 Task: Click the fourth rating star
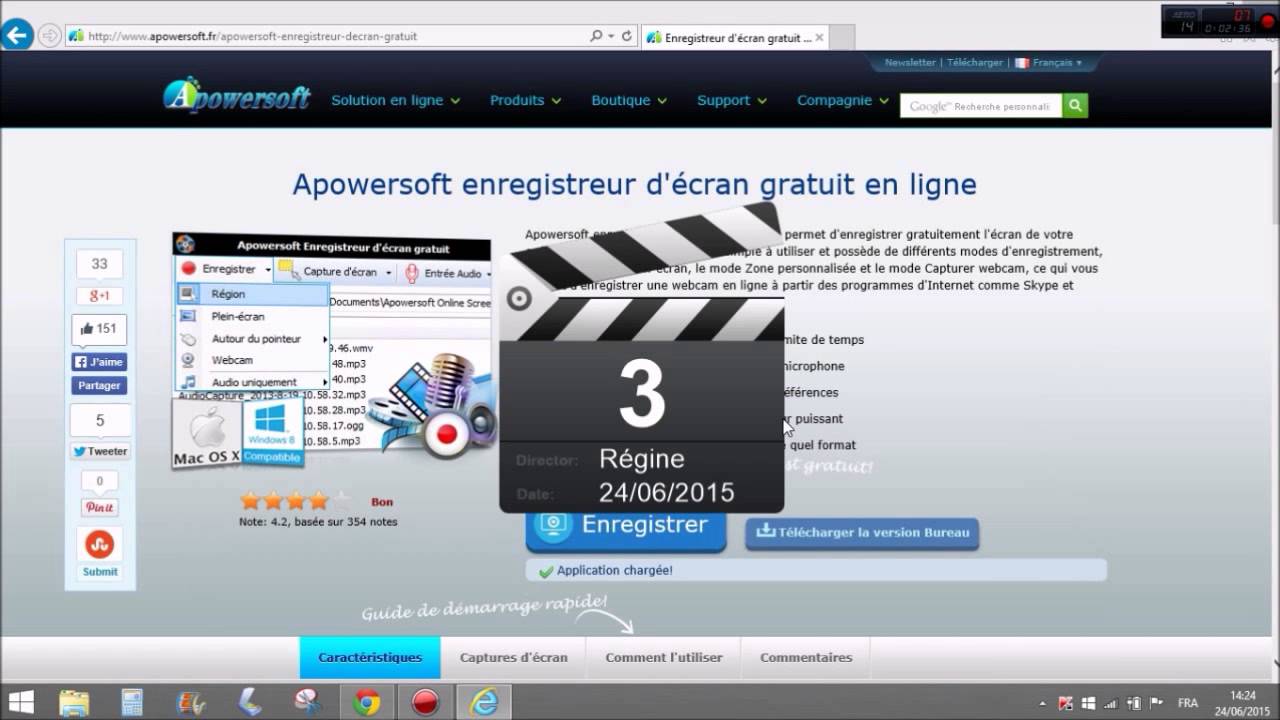[x=318, y=501]
